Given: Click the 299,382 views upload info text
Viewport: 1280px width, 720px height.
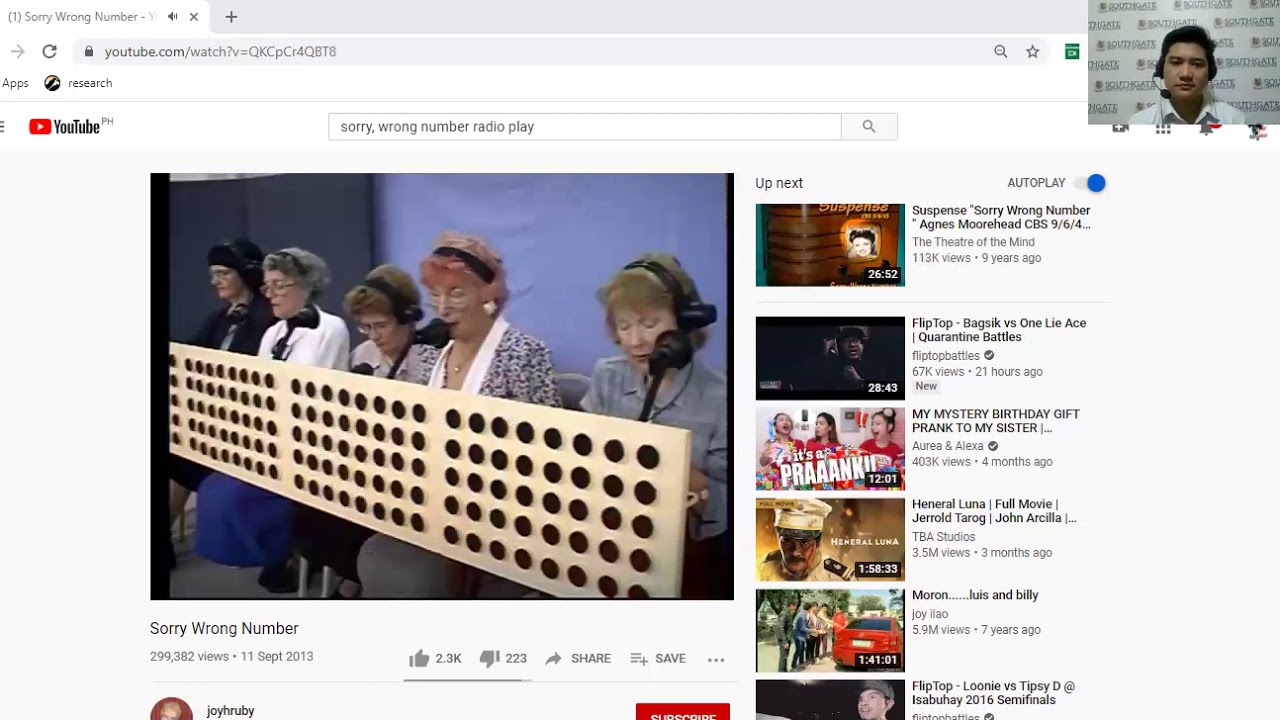Looking at the screenshot, I should [231, 656].
